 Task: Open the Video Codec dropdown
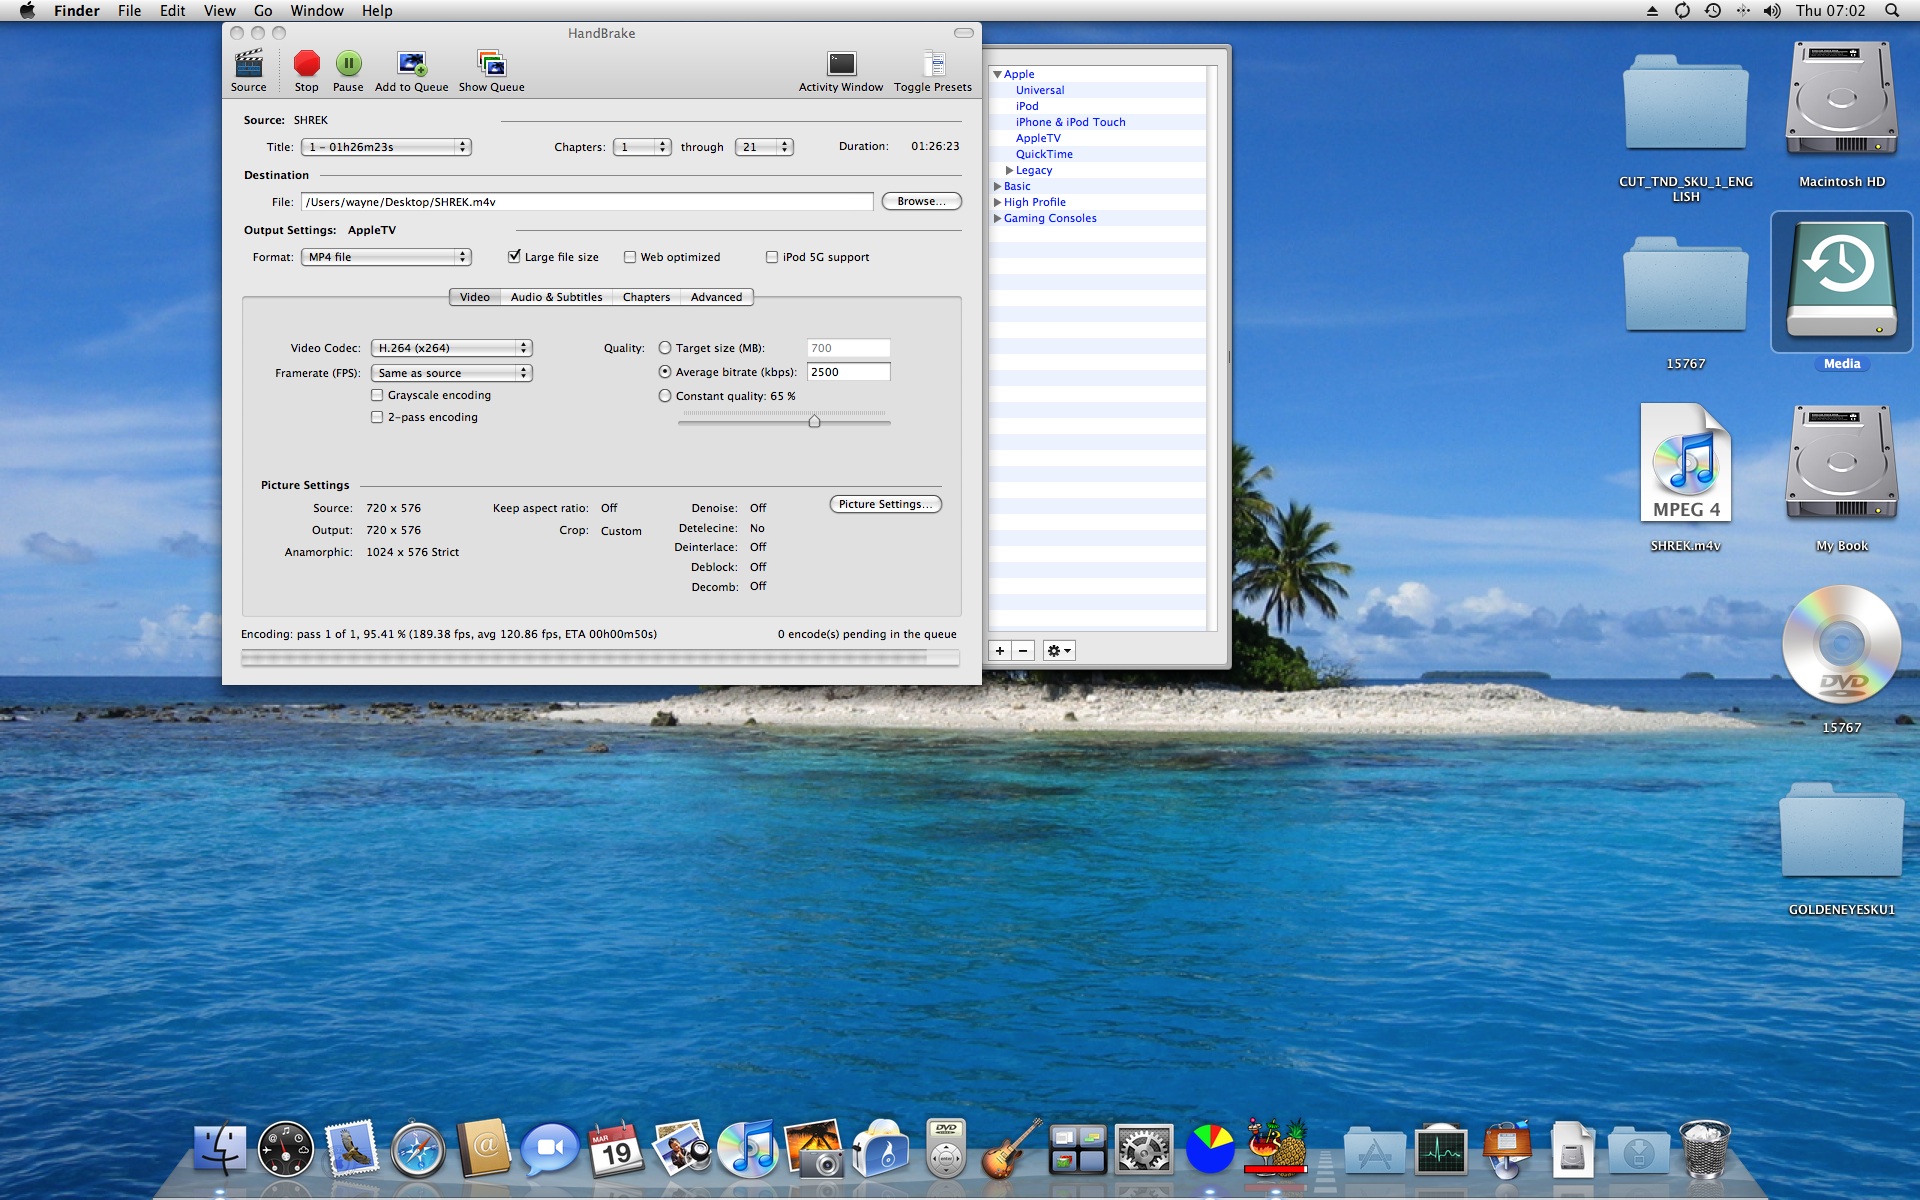451,348
